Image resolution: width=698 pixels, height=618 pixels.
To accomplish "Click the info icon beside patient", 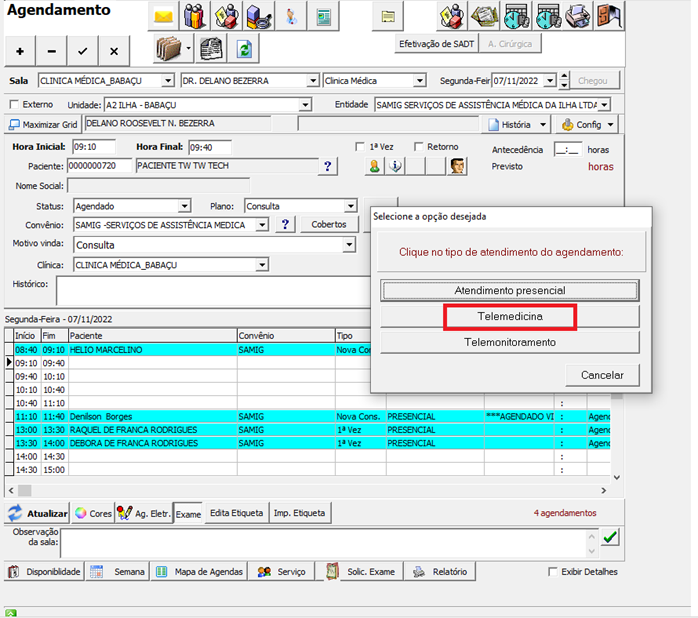I will click(x=395, y=166).
